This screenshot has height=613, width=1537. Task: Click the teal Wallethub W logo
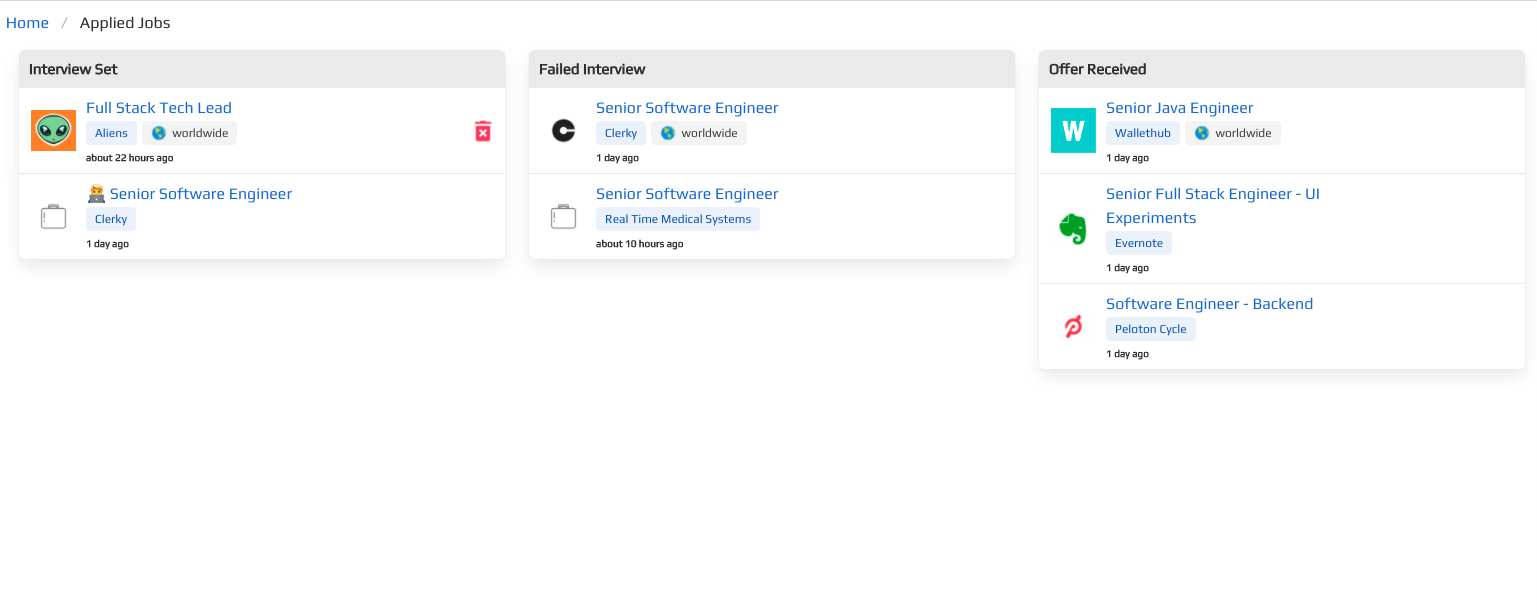click(x=1073, y=131)
